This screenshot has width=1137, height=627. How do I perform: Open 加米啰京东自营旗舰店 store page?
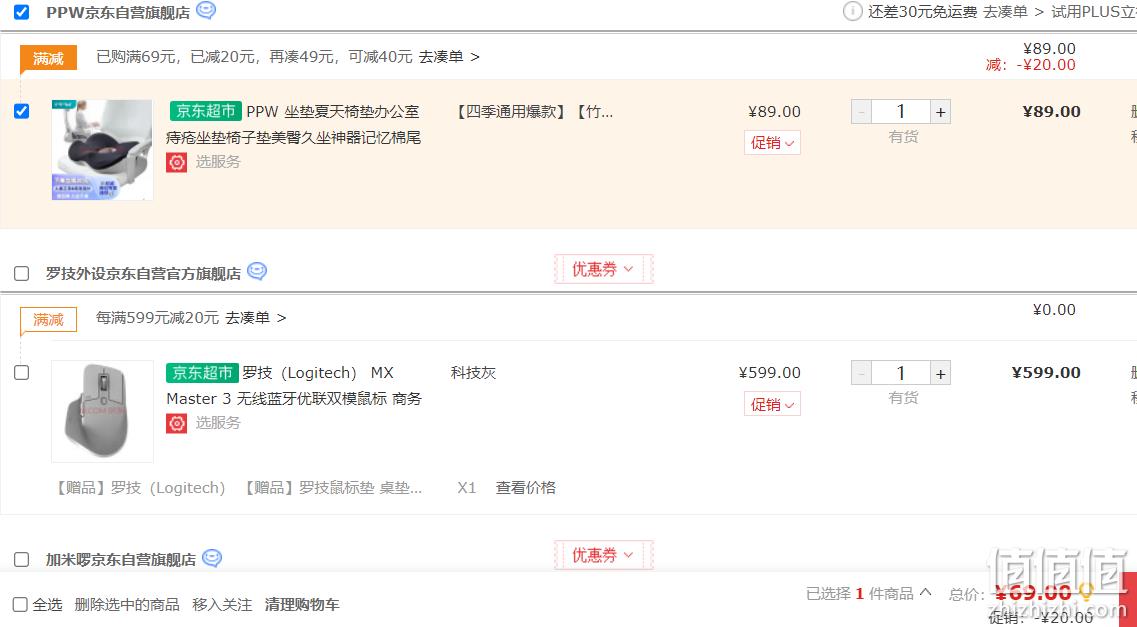pyautogui.click(x=121, y=560)
